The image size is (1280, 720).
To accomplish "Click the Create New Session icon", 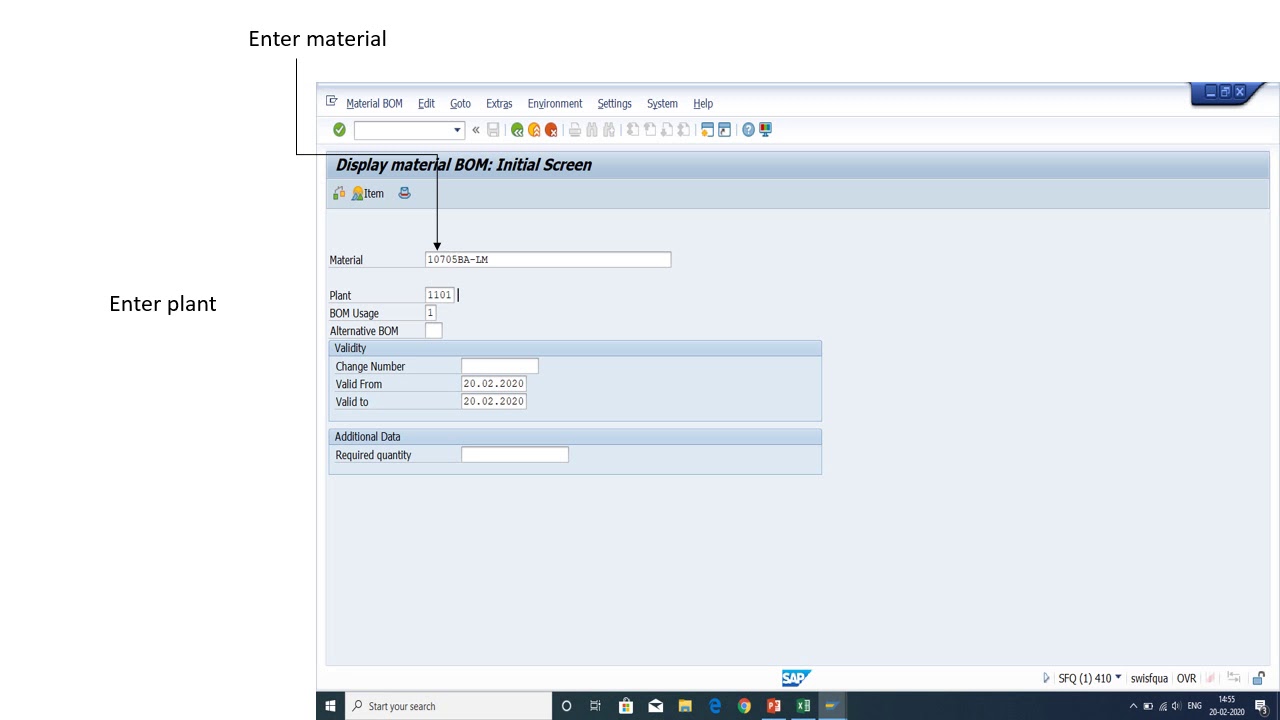I will pyautogui.click(x=708, y=130).
